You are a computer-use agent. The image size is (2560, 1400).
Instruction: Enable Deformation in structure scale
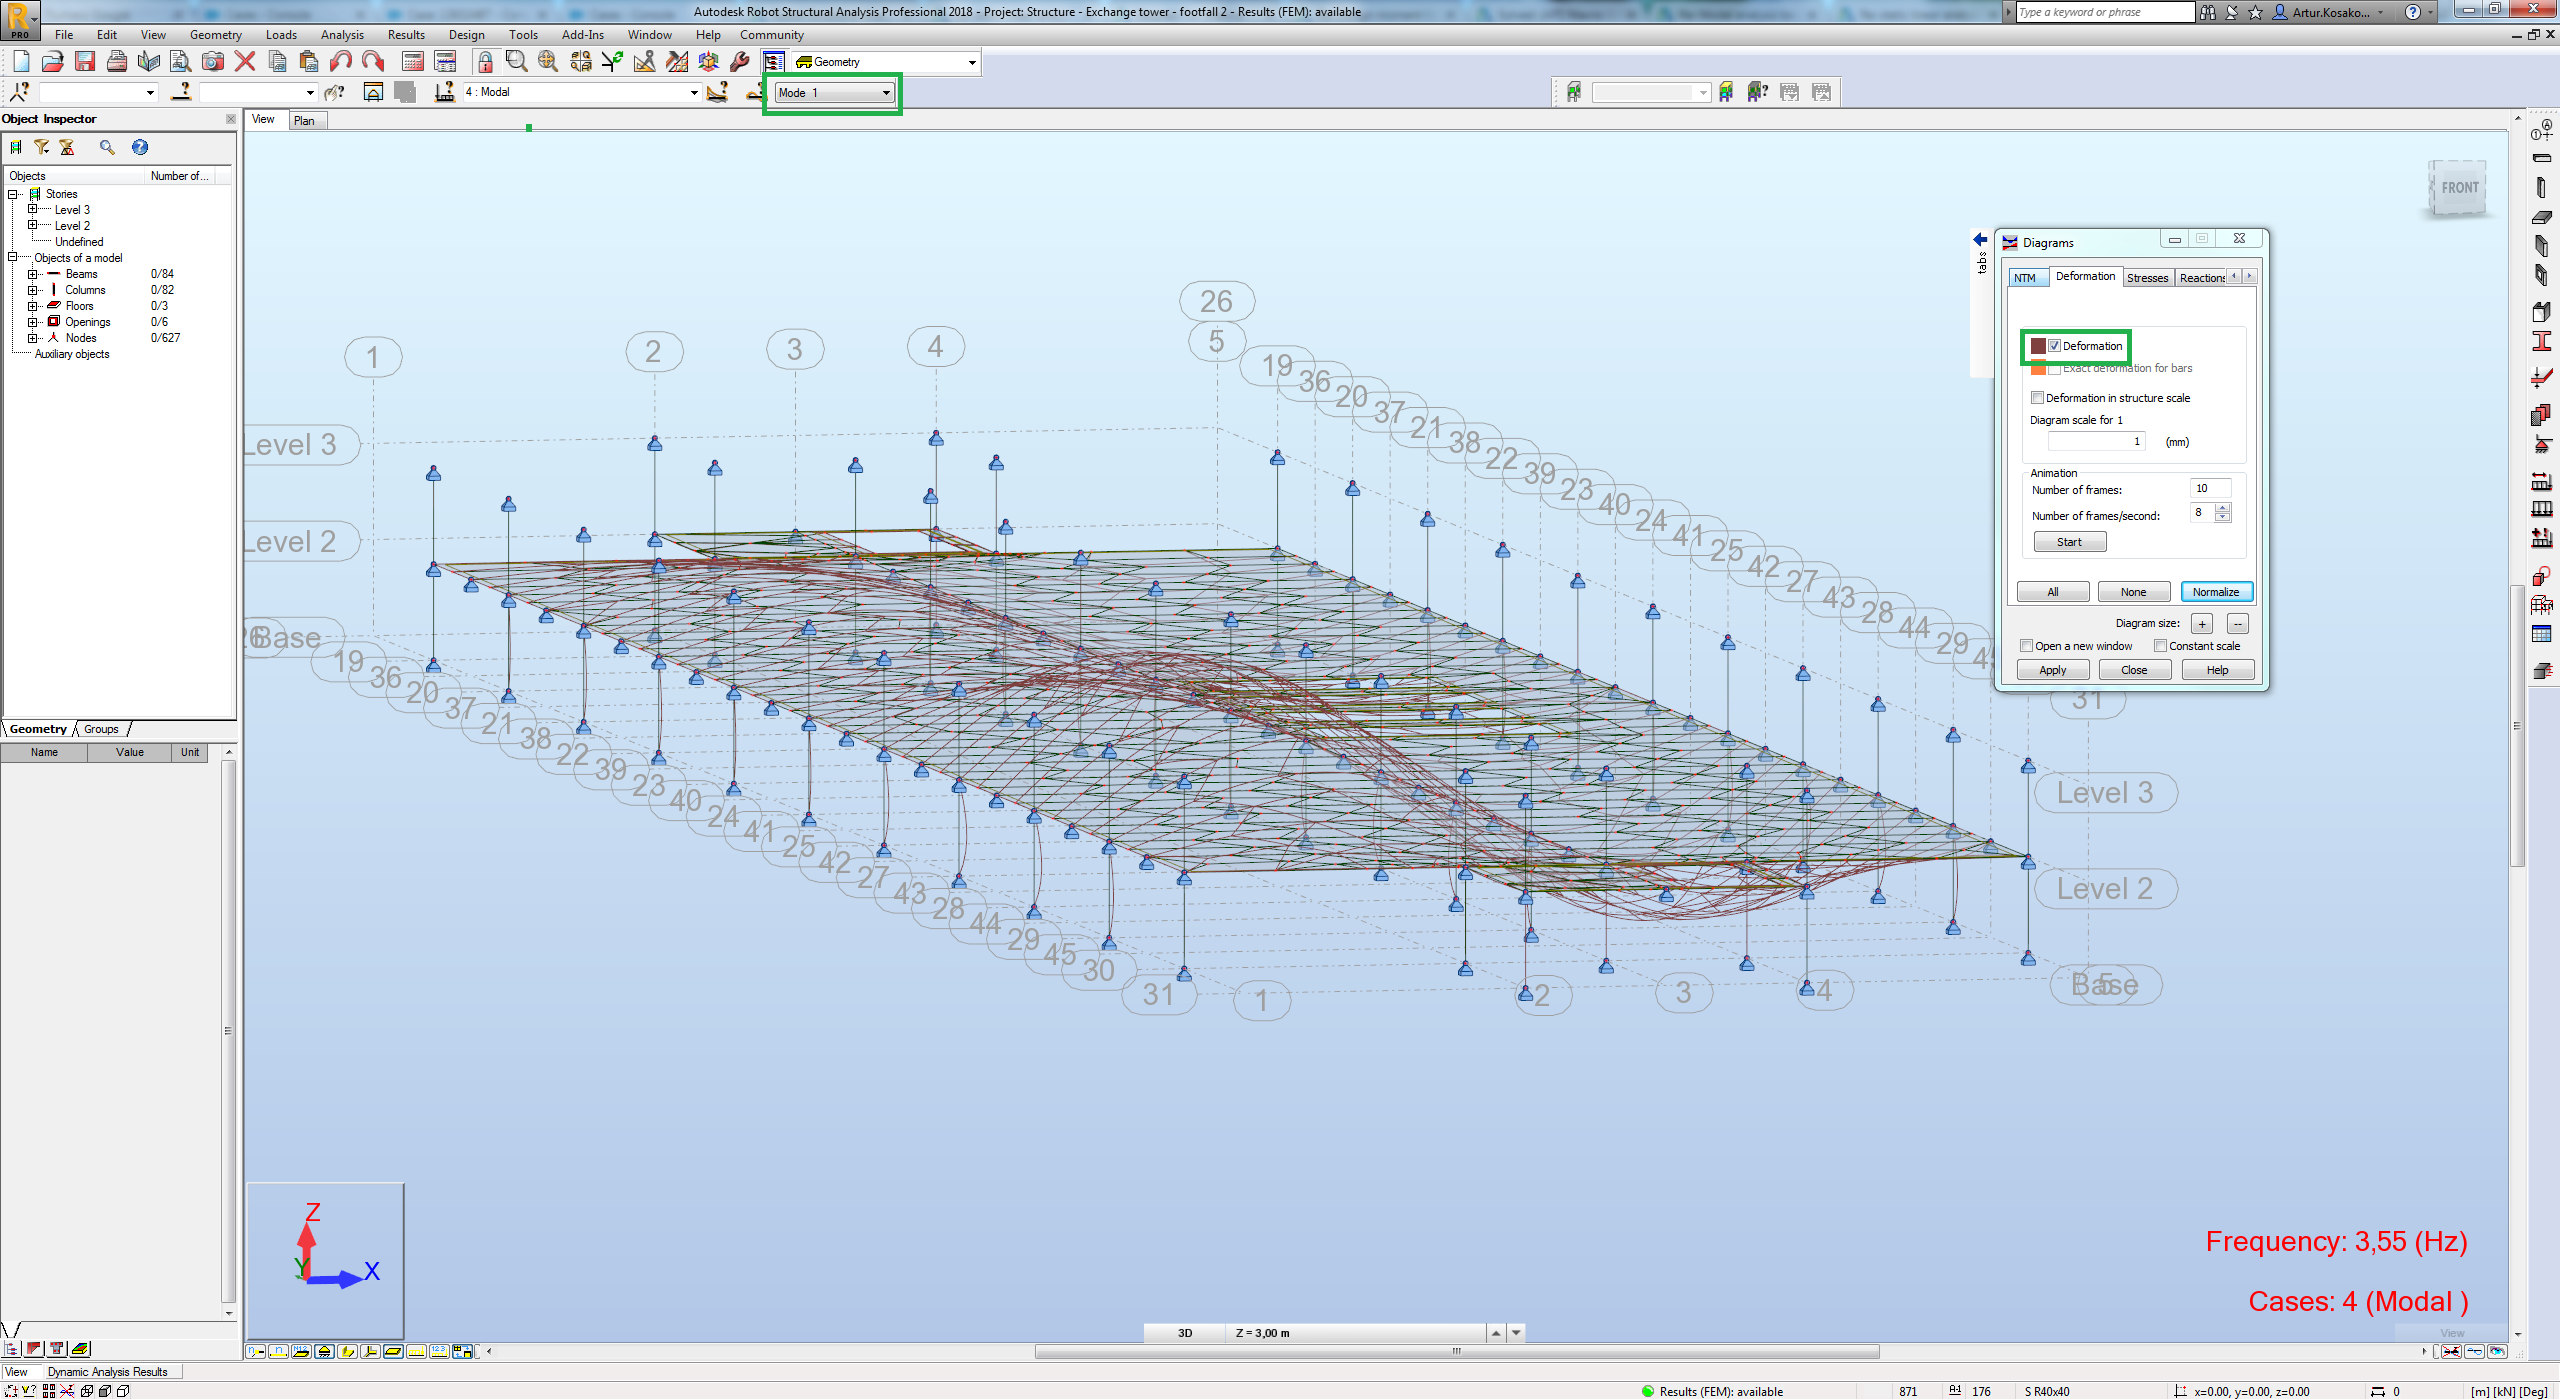2038,397
